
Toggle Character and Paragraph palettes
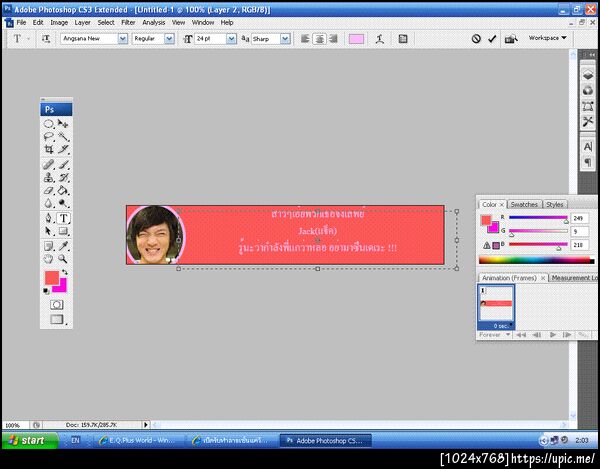point(403,39)
